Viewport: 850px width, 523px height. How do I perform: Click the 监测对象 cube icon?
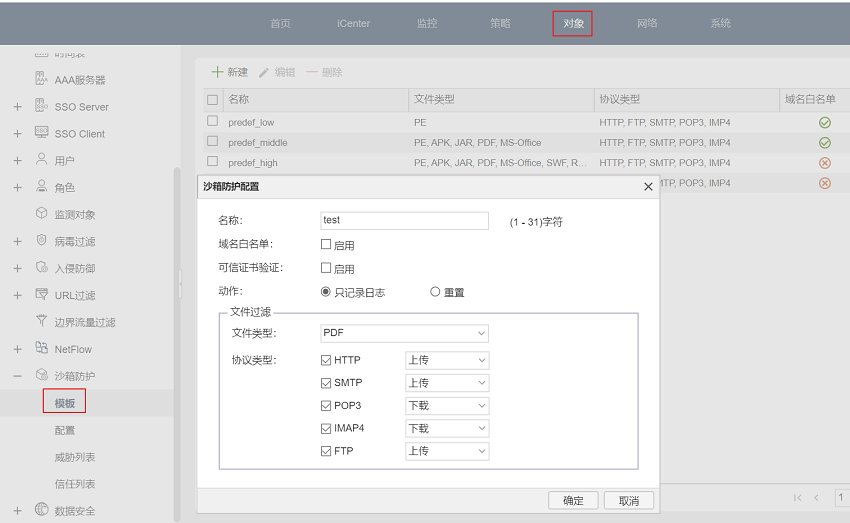pos(41,214)
